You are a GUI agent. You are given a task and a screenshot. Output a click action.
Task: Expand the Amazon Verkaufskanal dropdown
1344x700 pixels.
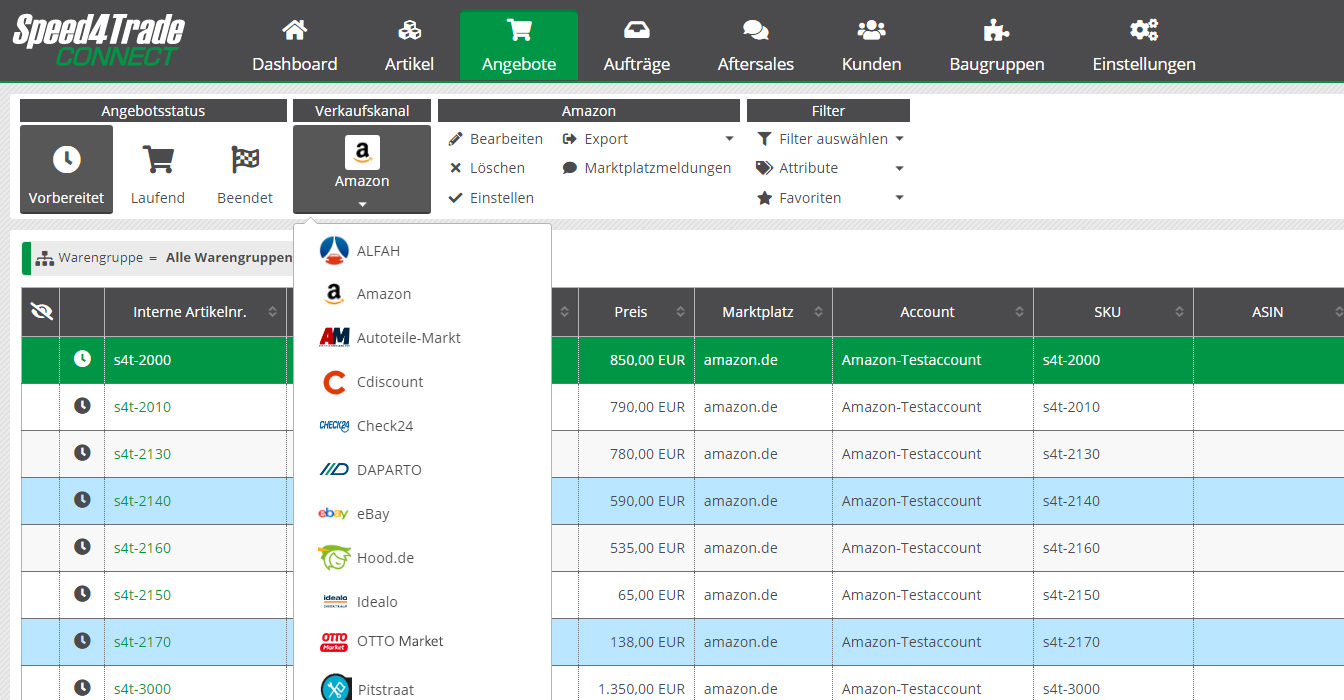pyautogui.click(x=362, y=169)
